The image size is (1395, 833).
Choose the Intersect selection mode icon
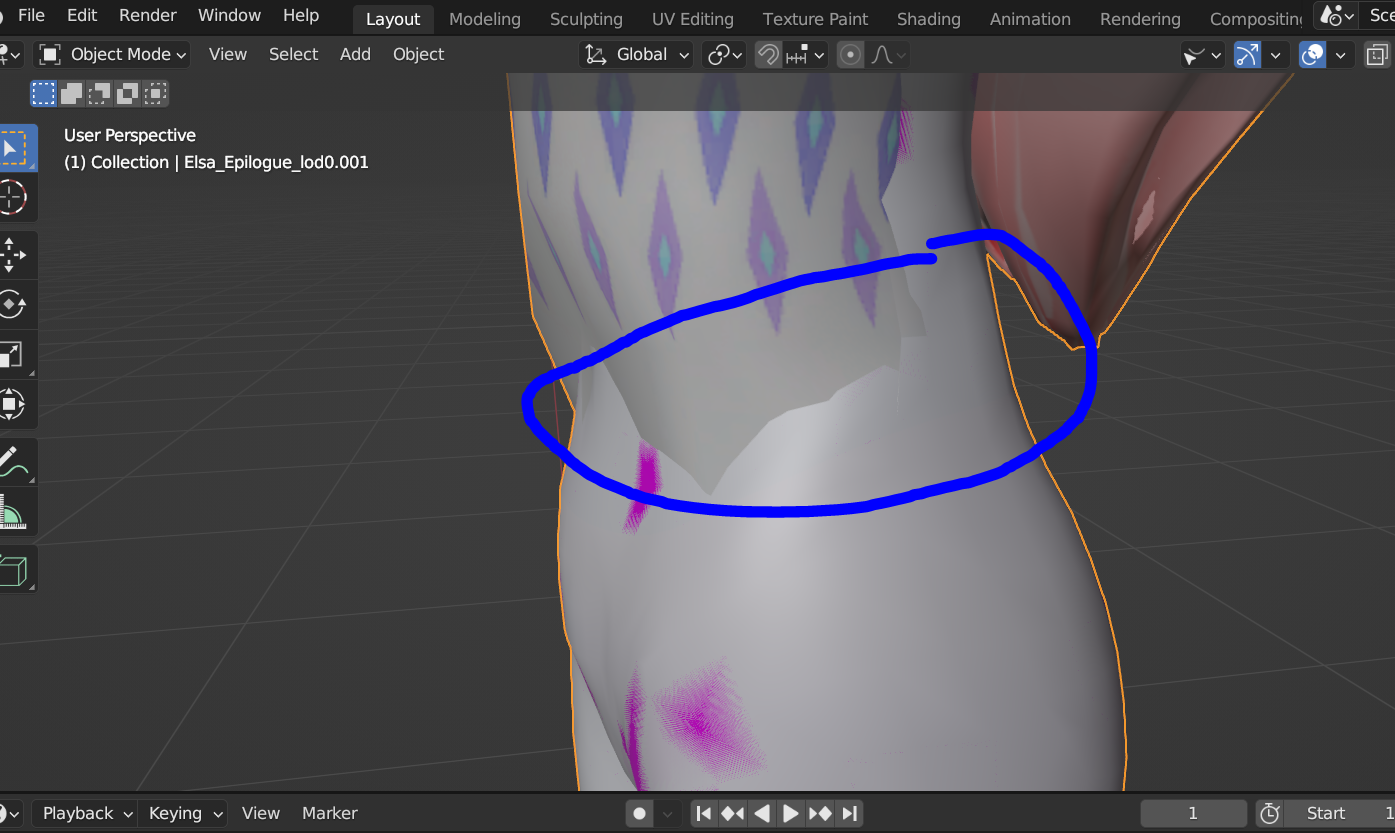(155, 94)
